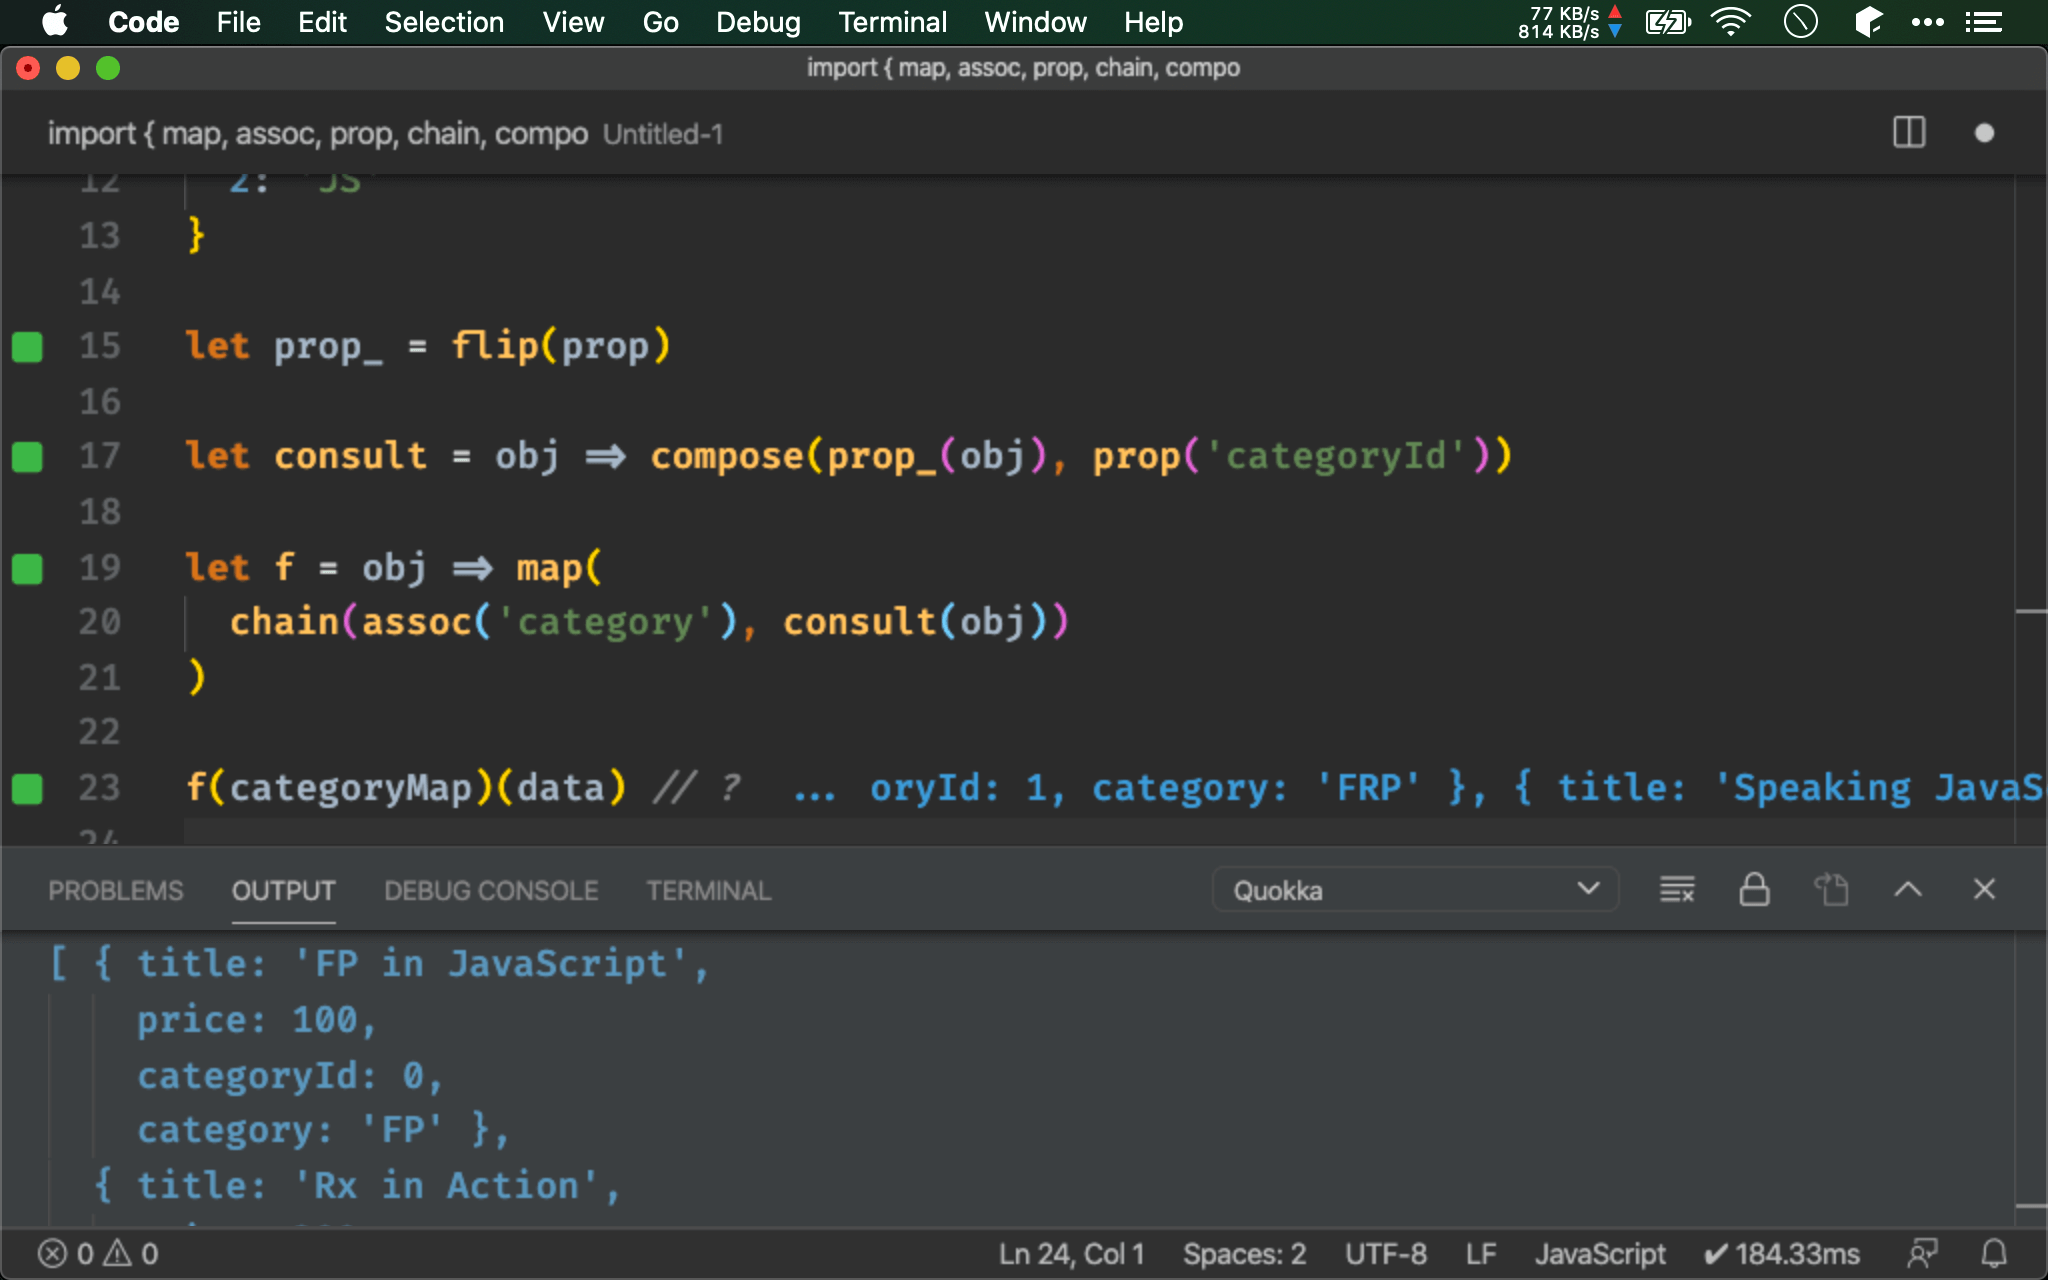
Task: Open the Go menu
Action: tap(660, 22)
